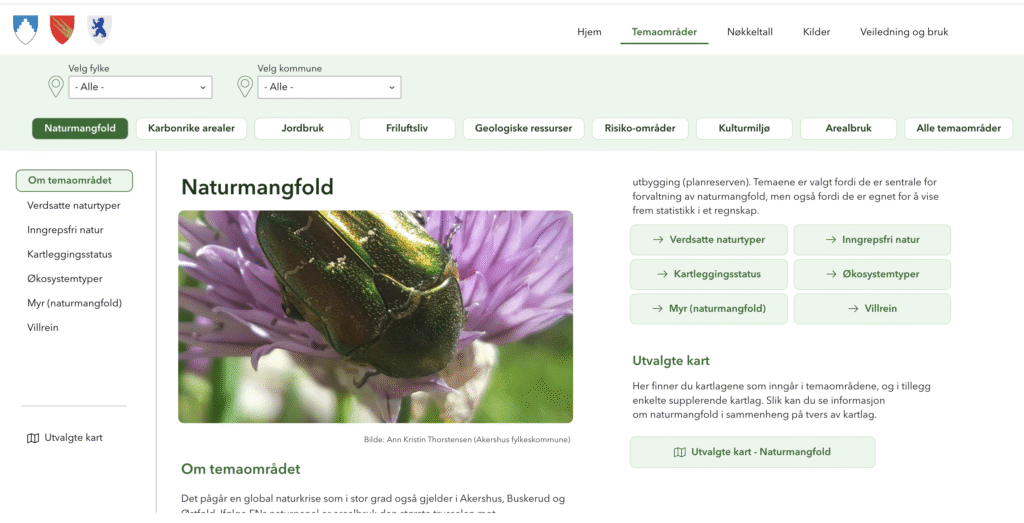1024x523 pixels.
Task: Click the red Buskerud coat of arms logo
Action: click(62, 31)
